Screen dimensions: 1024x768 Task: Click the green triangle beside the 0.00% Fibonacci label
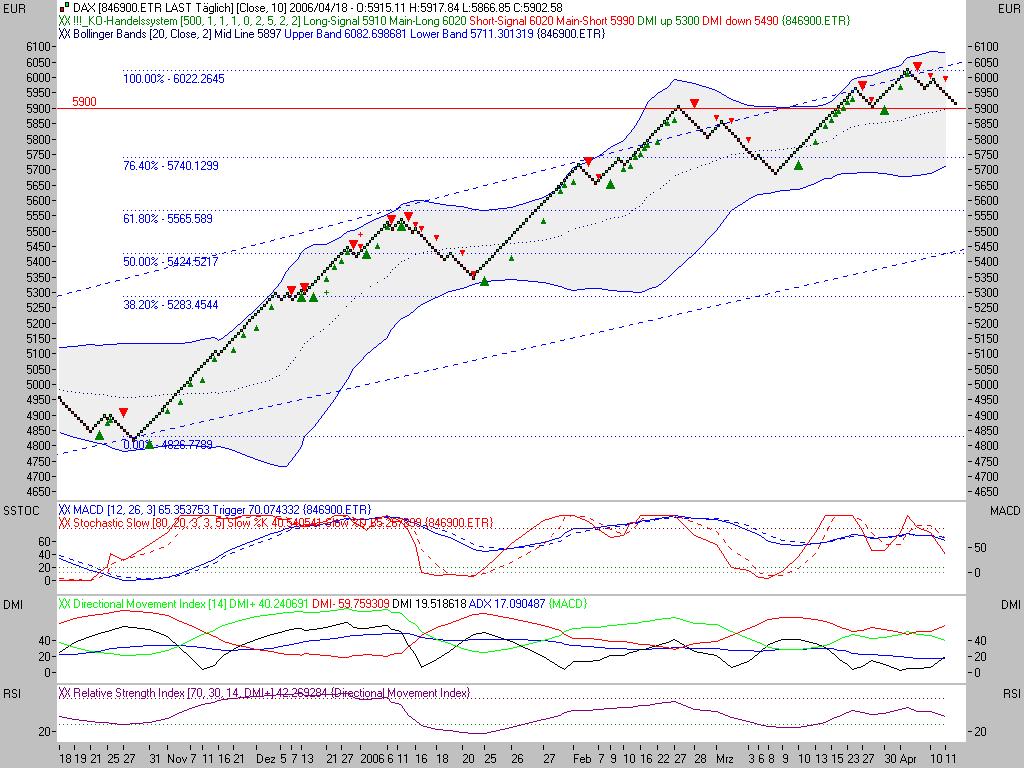tap(150, 445)
